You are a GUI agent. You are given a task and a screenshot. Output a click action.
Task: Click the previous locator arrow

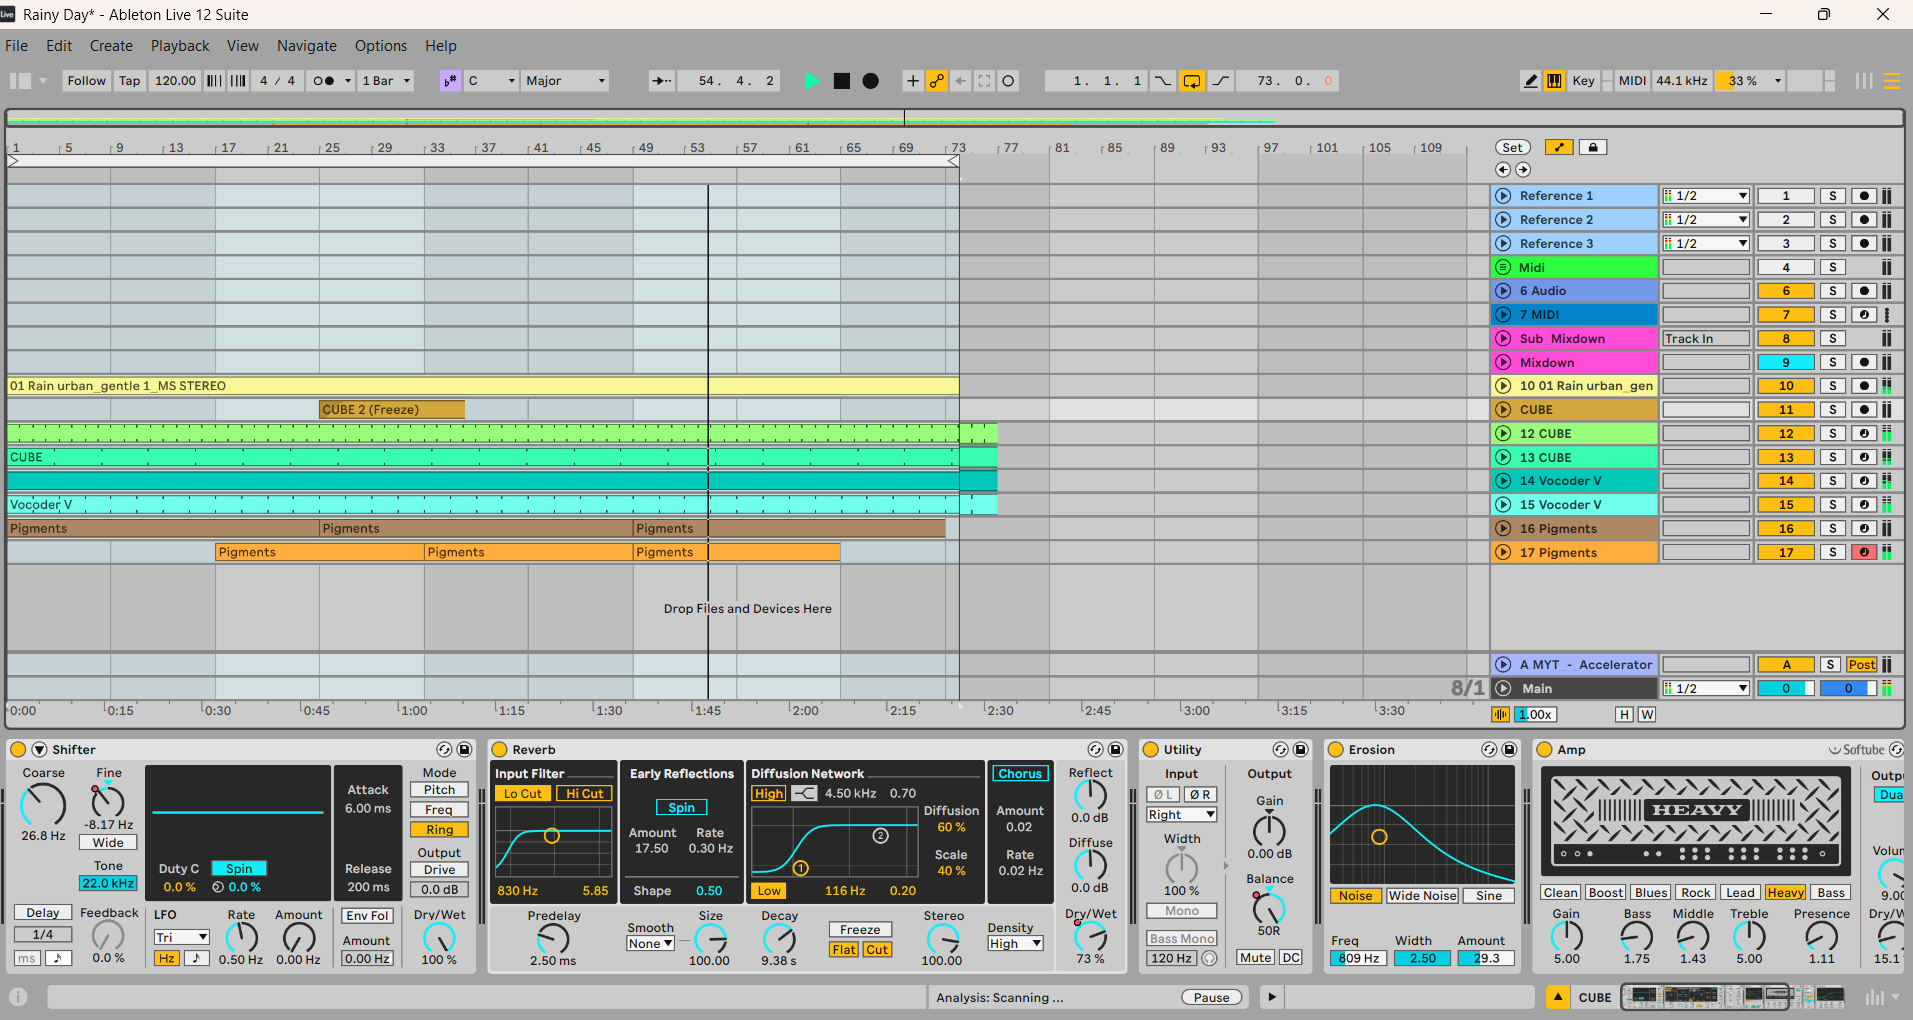[x=1503, y=170]
